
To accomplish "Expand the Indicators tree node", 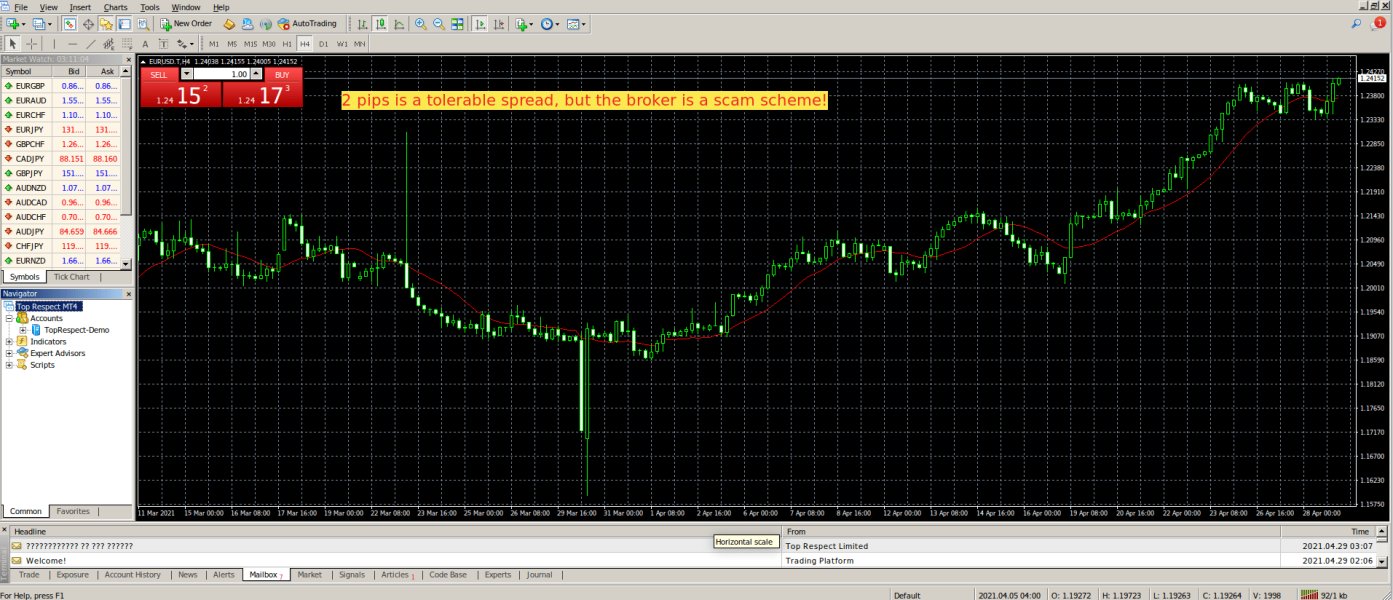I will [10, 342].
